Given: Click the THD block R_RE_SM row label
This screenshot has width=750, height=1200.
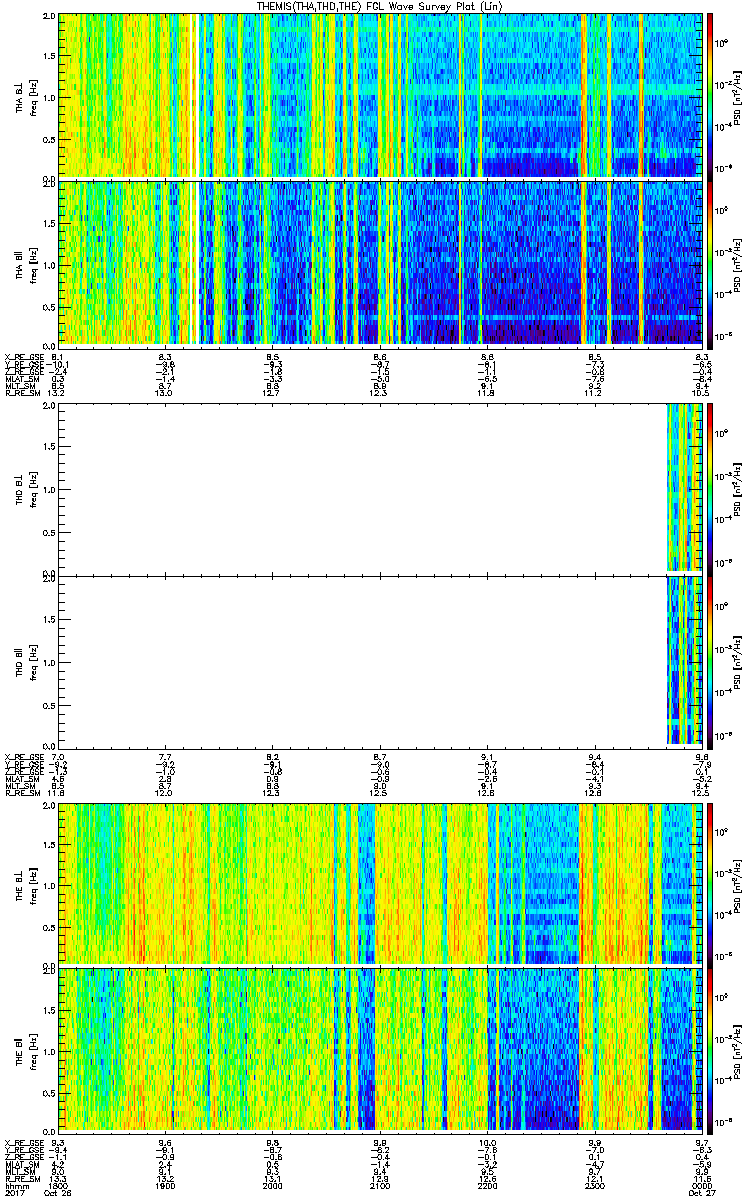Looking at the screenshot, I should tap(21, 793).
